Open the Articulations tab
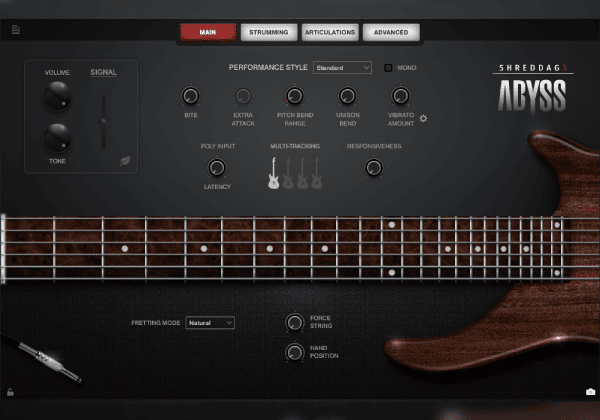 [x=329, y=32]
